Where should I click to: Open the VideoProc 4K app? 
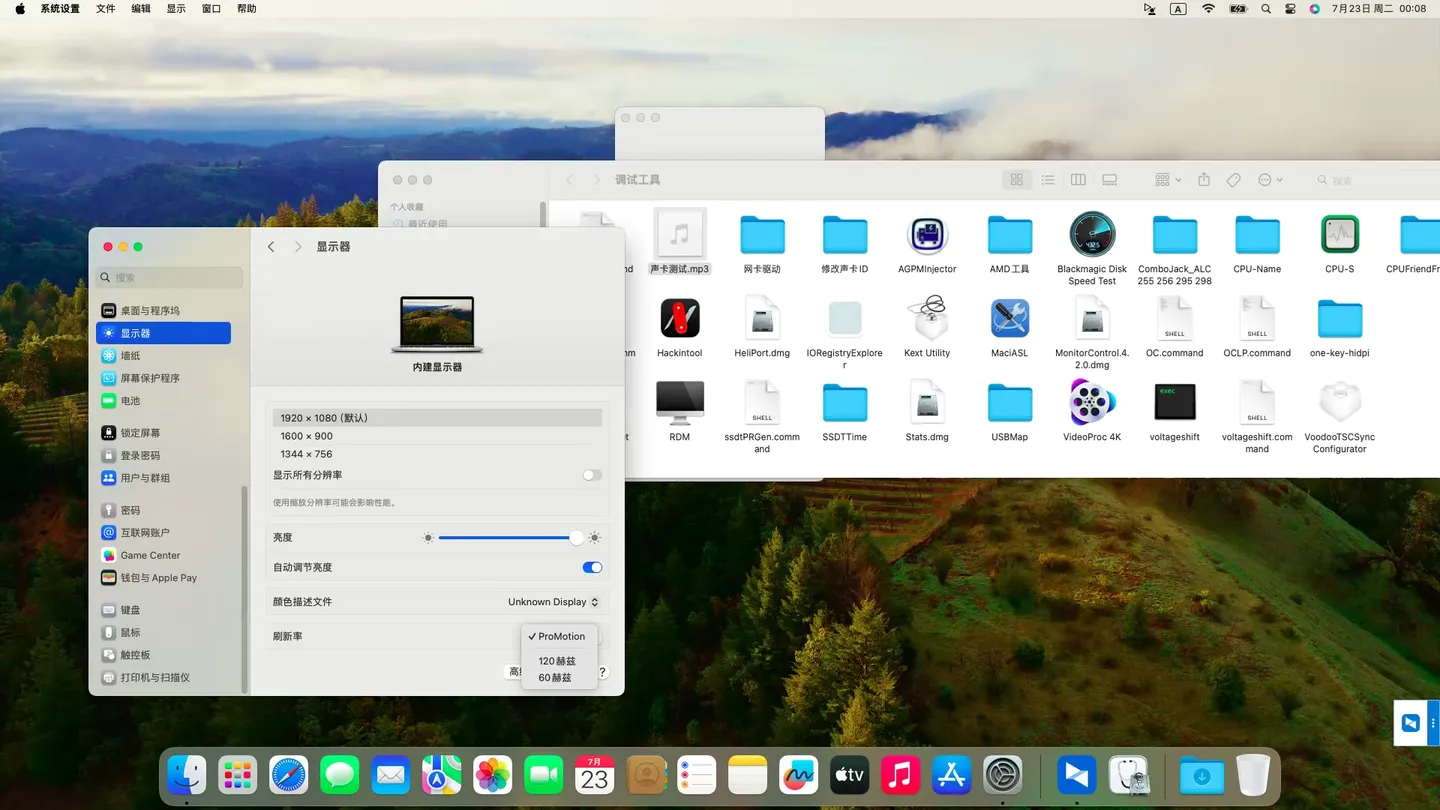coord(1091,403)
